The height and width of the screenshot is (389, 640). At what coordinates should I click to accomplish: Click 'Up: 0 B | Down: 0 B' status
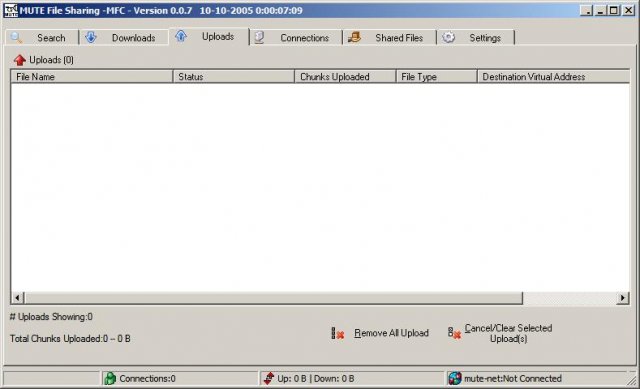pos(316,378)
